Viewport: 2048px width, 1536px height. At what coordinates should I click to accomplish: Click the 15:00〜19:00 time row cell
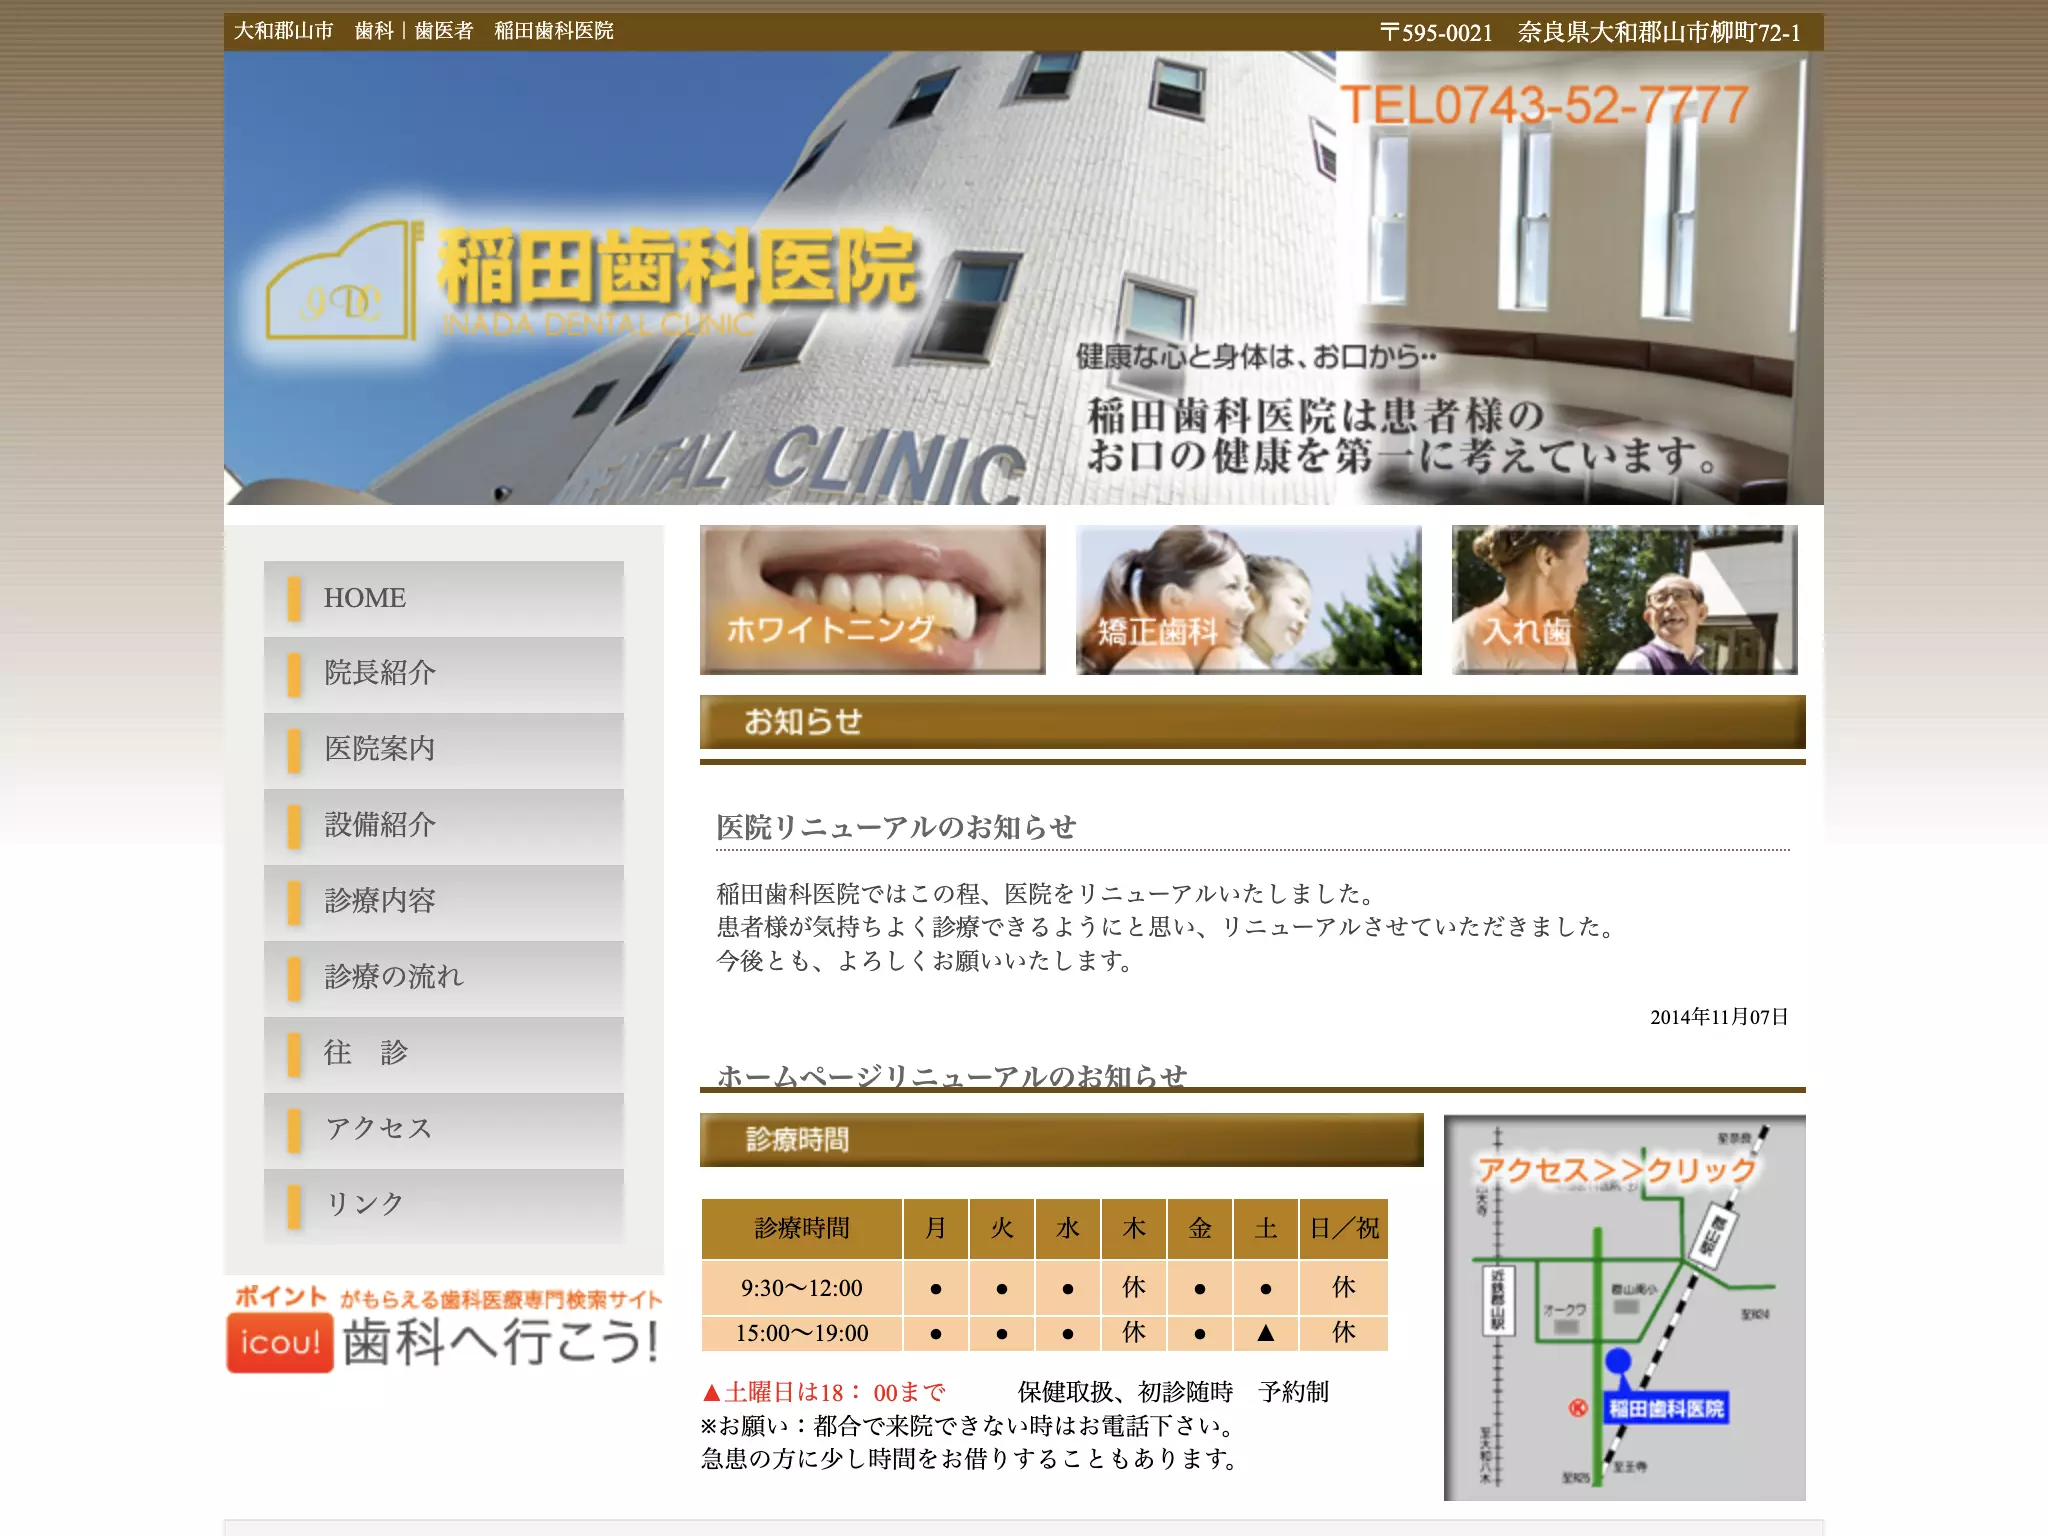(x=802, y=1333)
